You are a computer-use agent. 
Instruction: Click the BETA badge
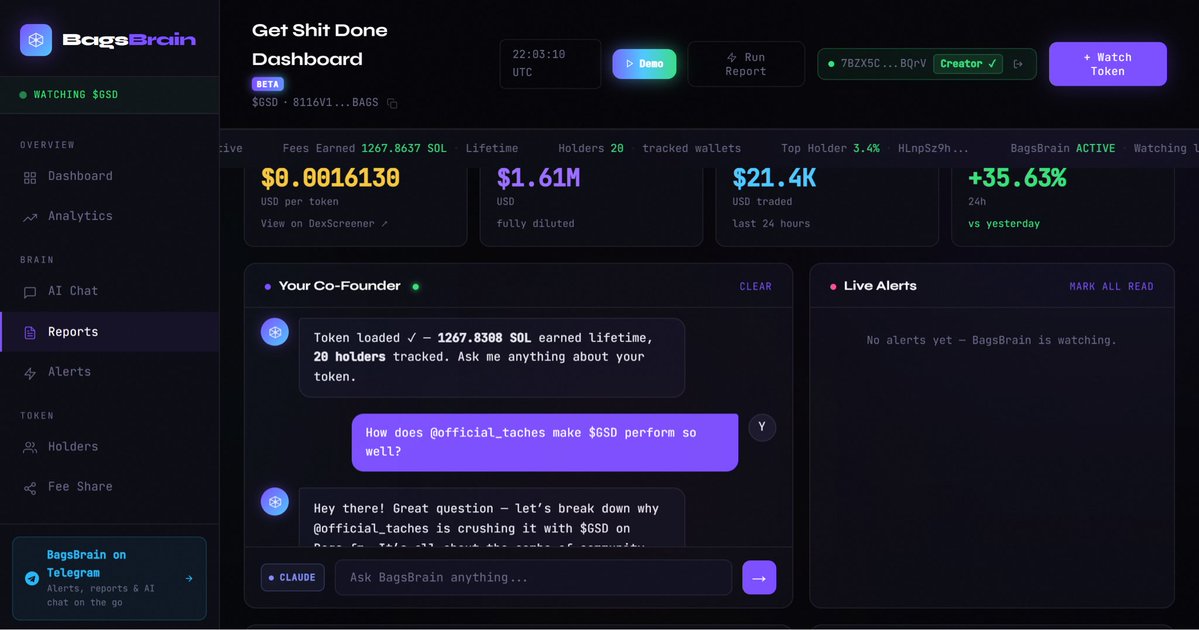[268, 84]
